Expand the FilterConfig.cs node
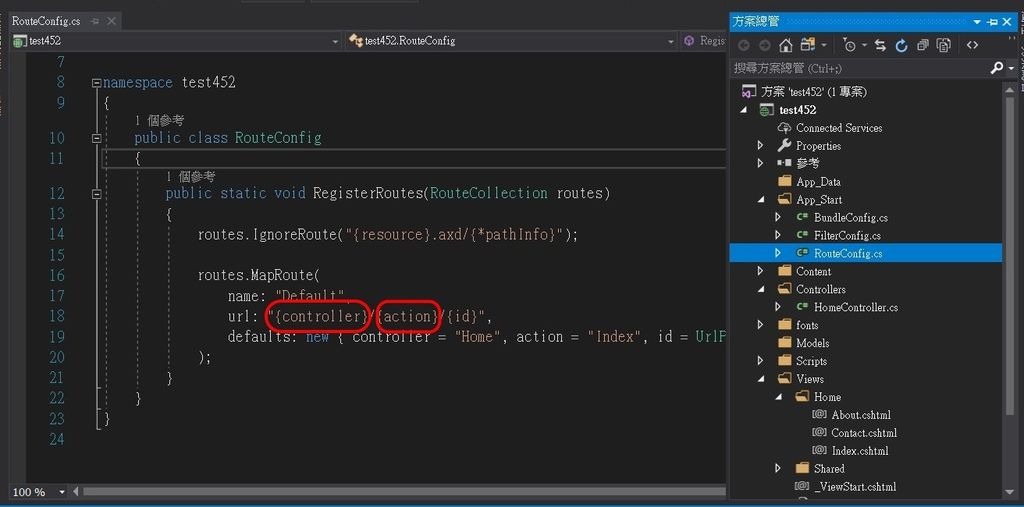Viewport: 1024px width, 507px height. click(x=778, y=235)
